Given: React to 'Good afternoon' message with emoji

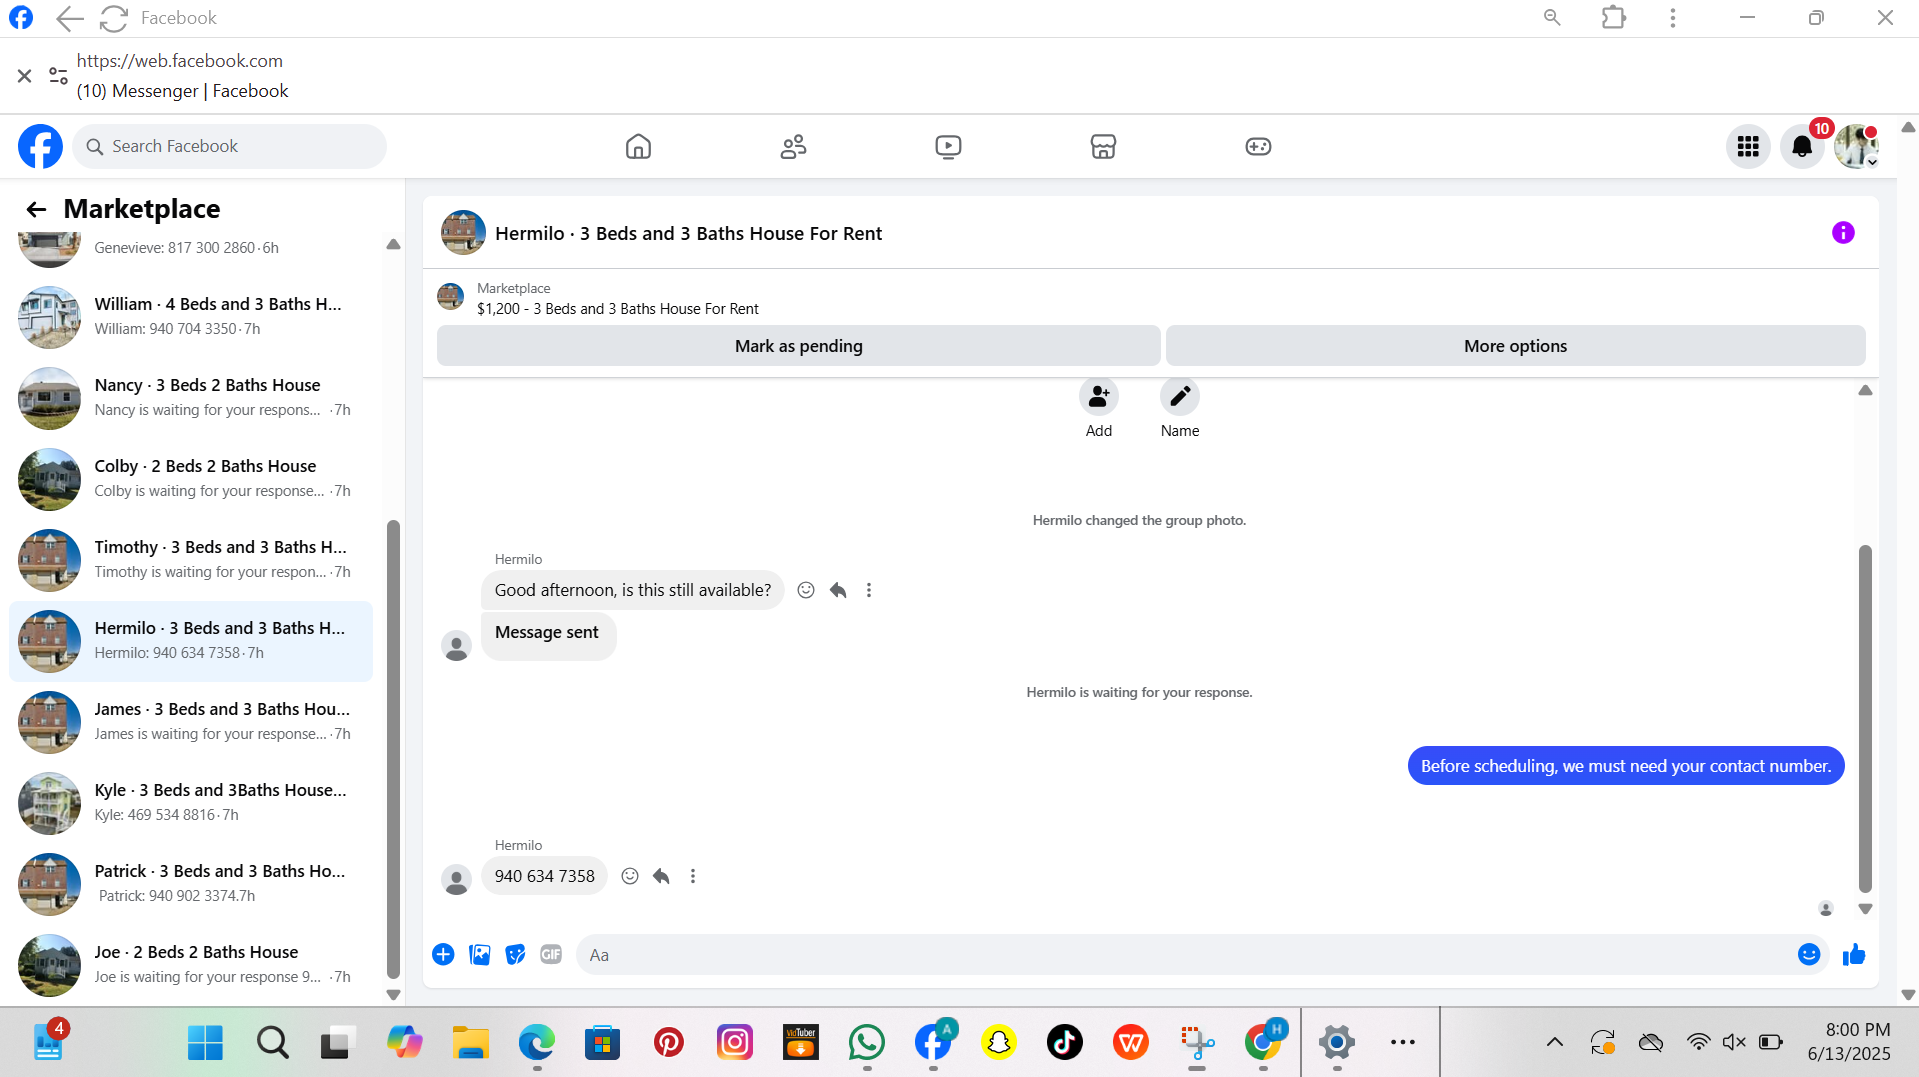Looking at the screenshot, I should click(x=806, y=590).
